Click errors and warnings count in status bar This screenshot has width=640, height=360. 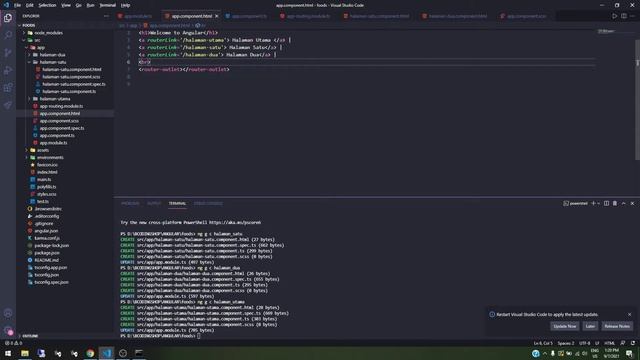tap(13, 343)
